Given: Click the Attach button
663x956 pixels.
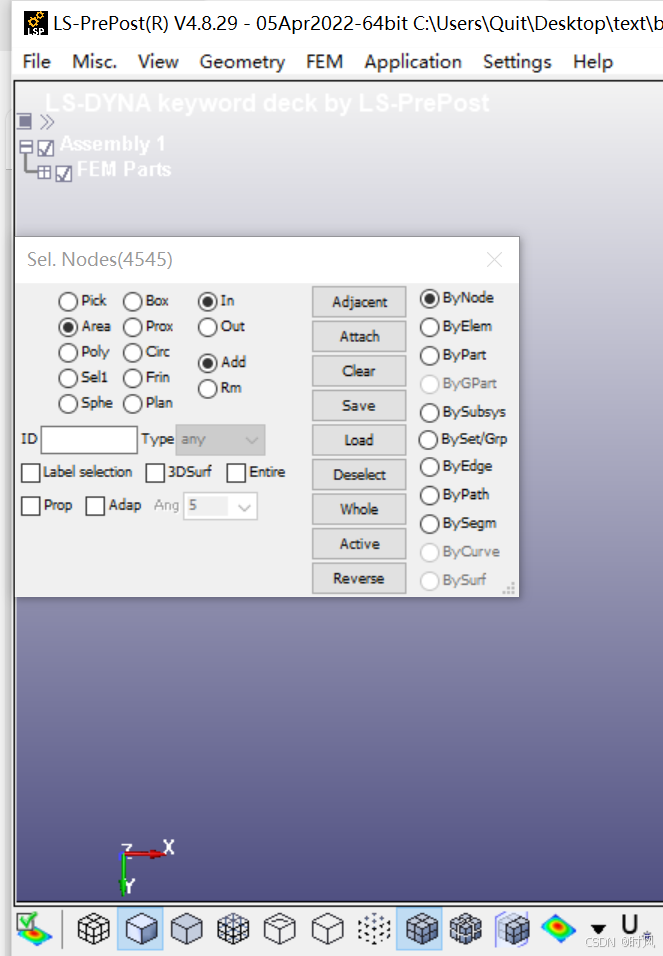Looking at the screenshot, I should [x=359, y=337].
